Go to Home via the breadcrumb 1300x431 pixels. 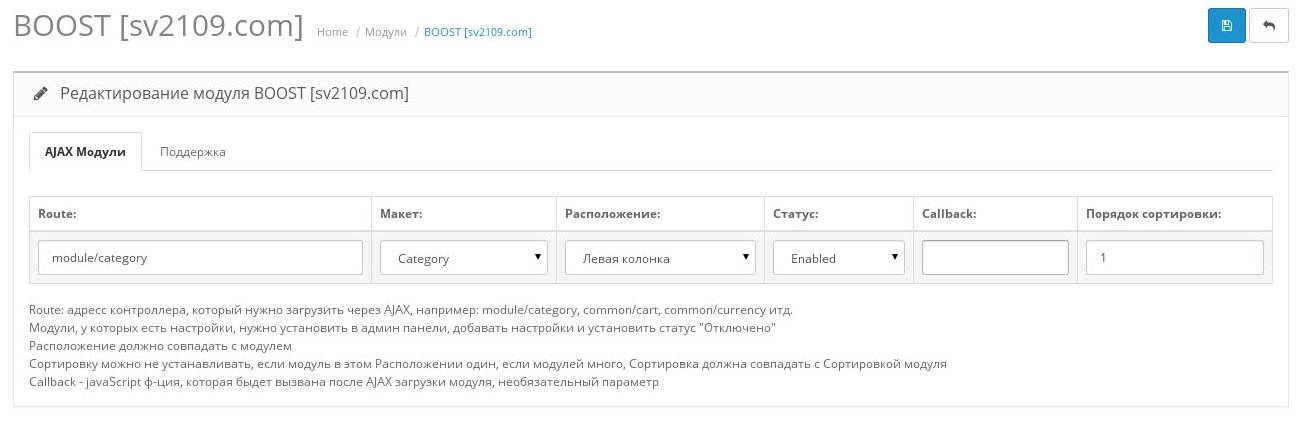[x=332, y=32]
